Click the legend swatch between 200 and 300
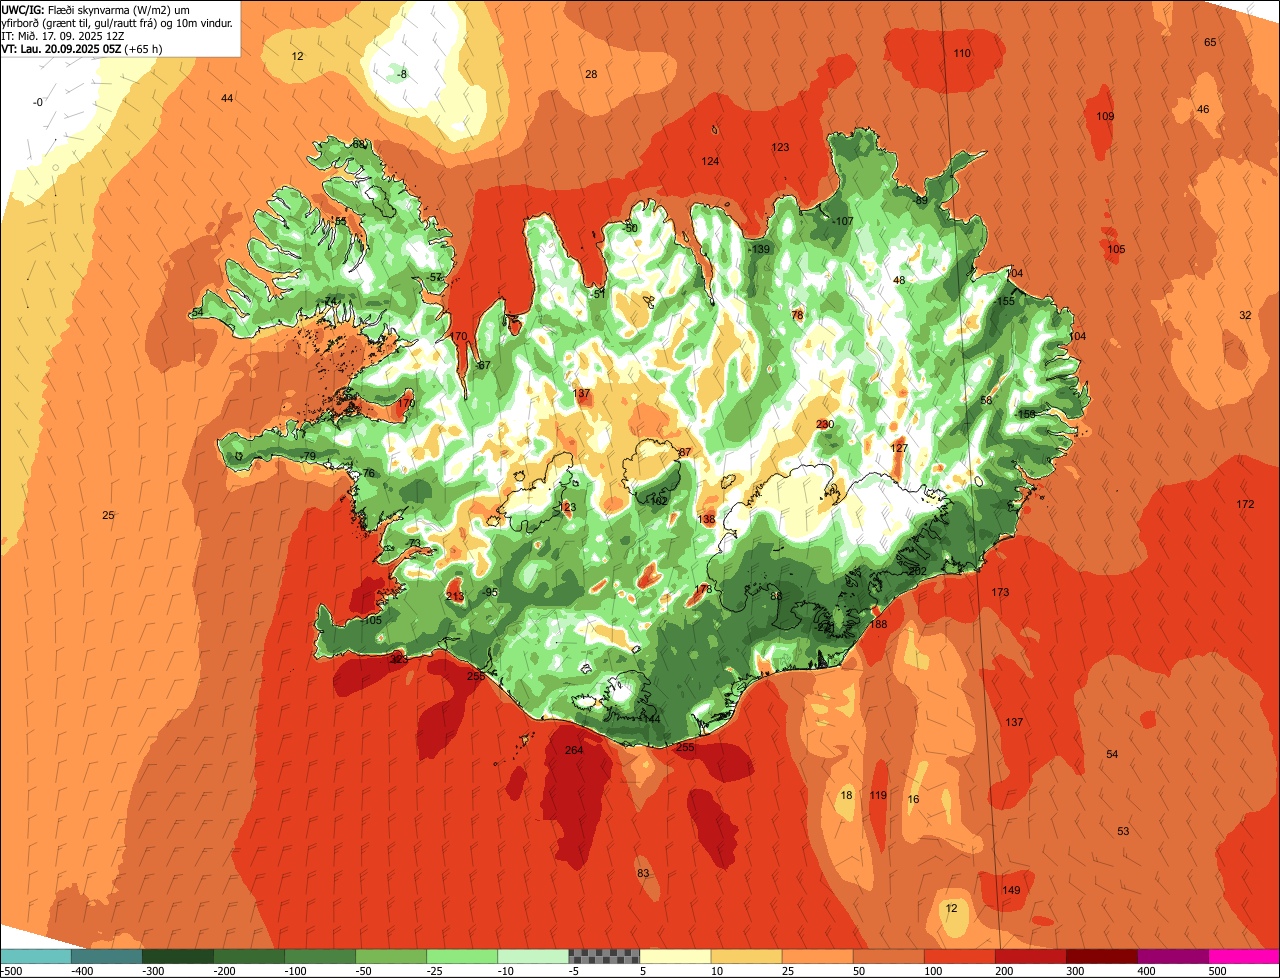 (x=1030, y=956)
